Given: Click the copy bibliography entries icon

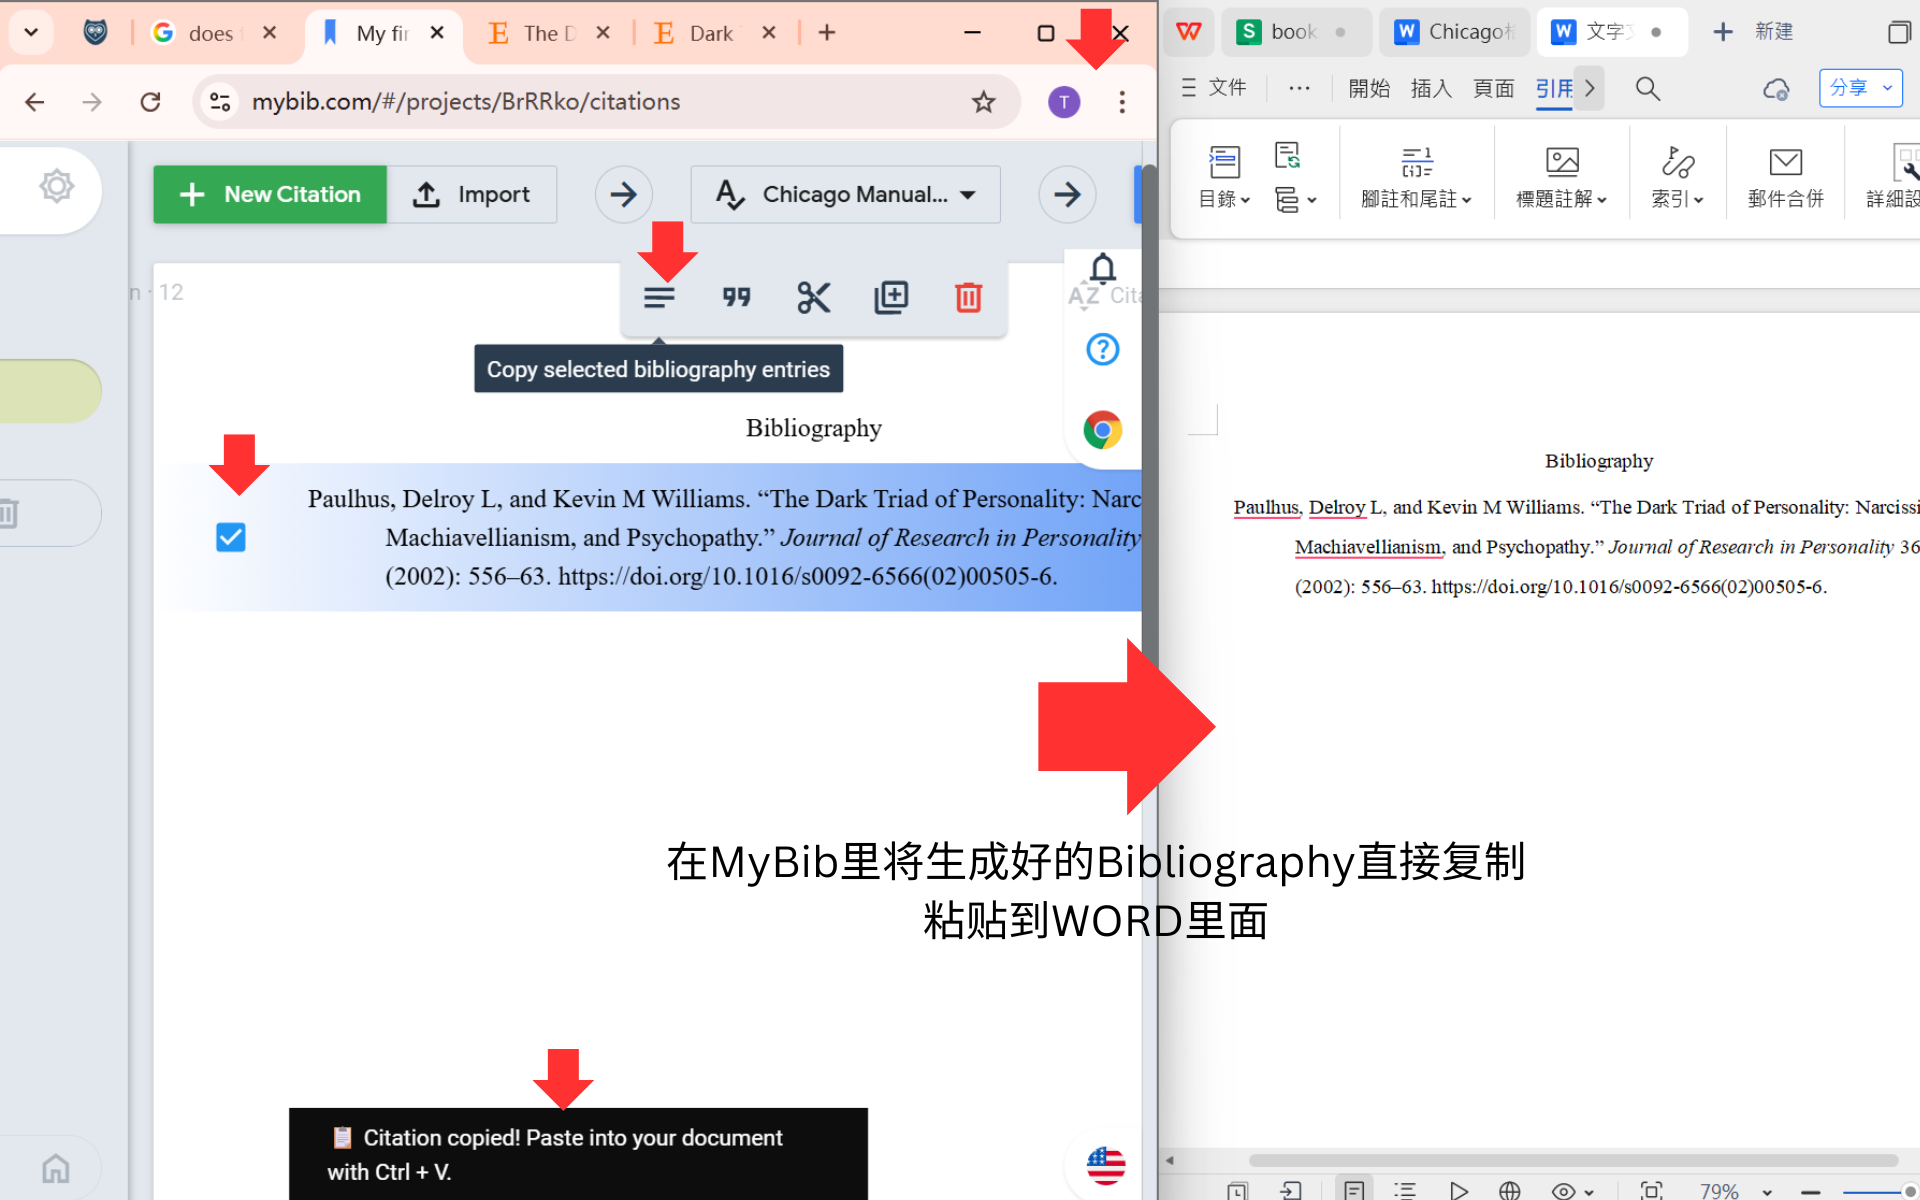Looking at the screenshot, I should coord(659,297).
